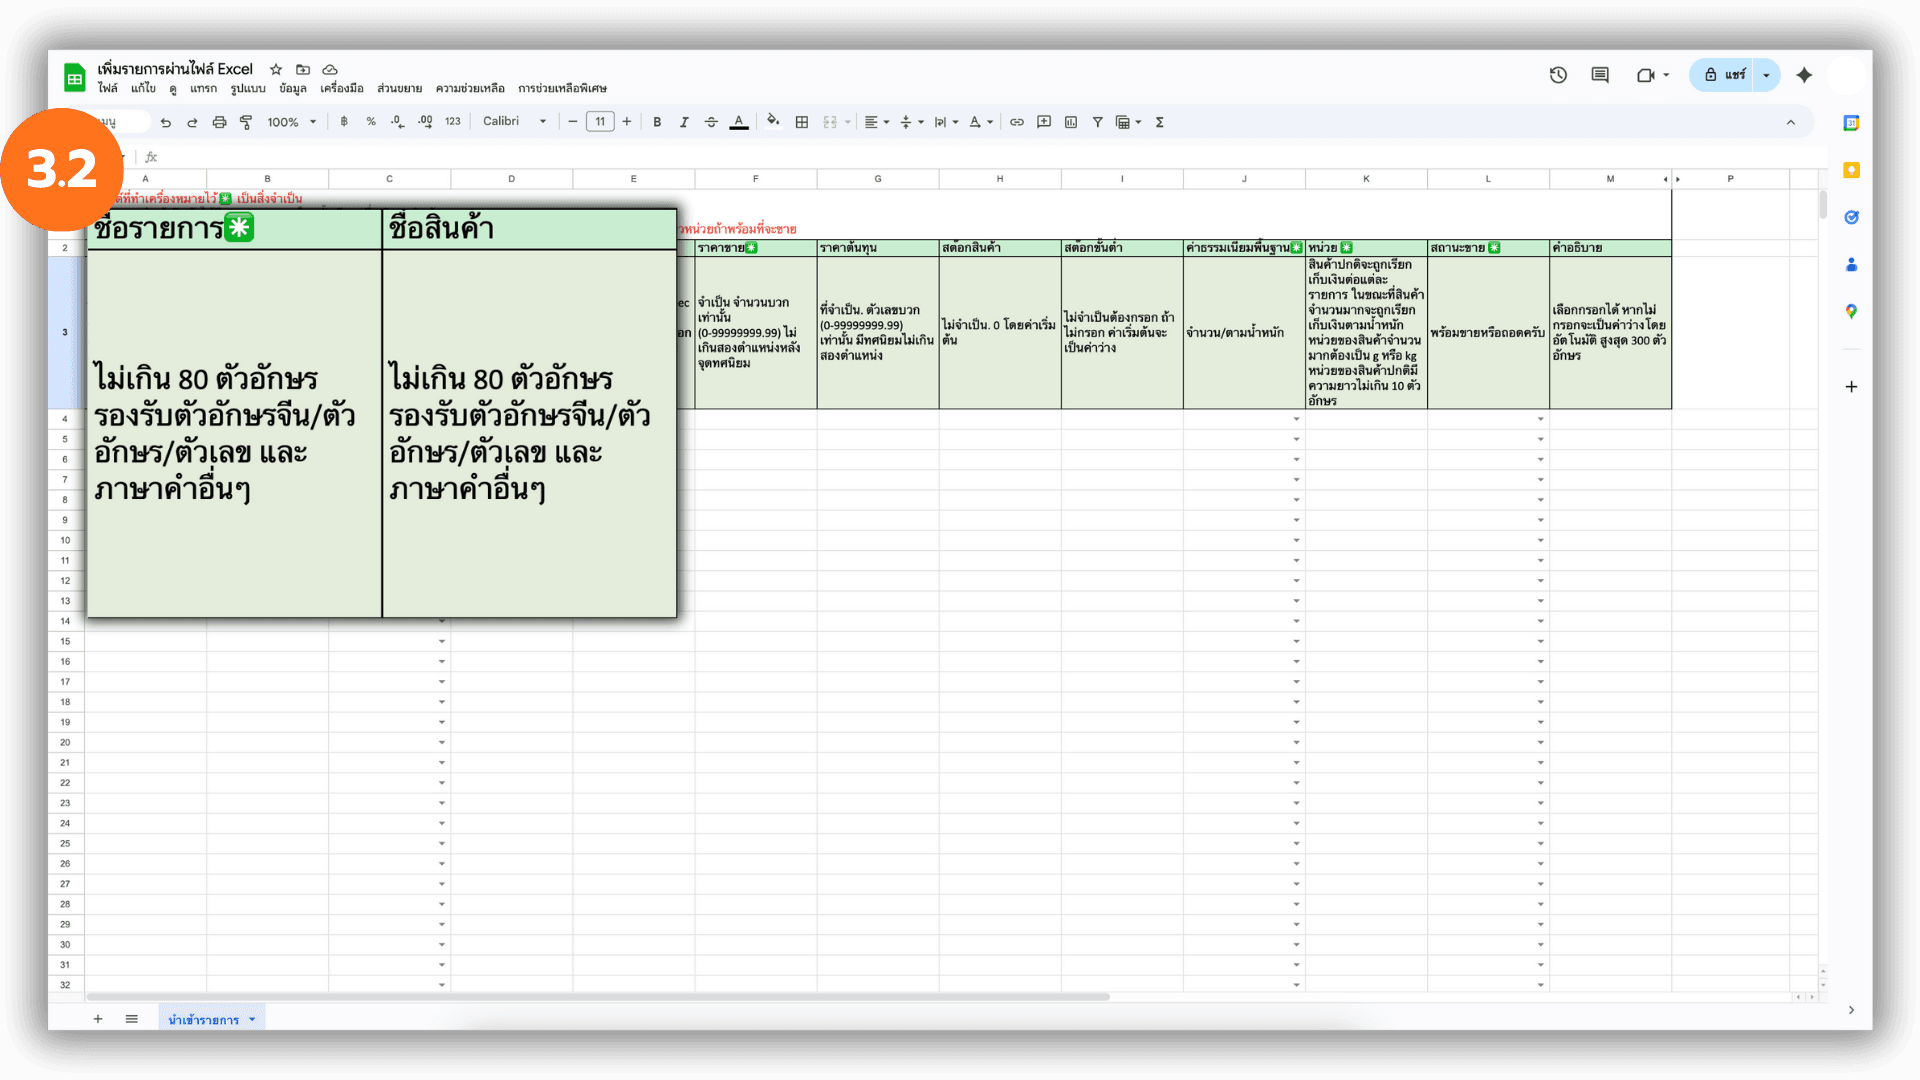This screenshot has height=1080, width=1920.
Task: Toggle bold formatting
Action: tap(657, 122)
